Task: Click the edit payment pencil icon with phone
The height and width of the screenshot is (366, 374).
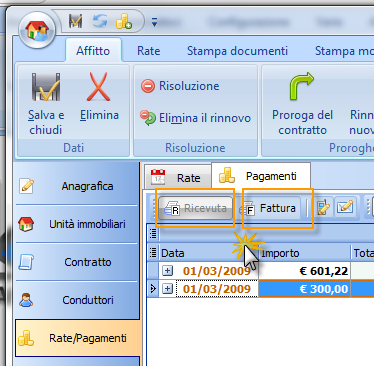Action: pyautogui.click(x=322, y=208)
